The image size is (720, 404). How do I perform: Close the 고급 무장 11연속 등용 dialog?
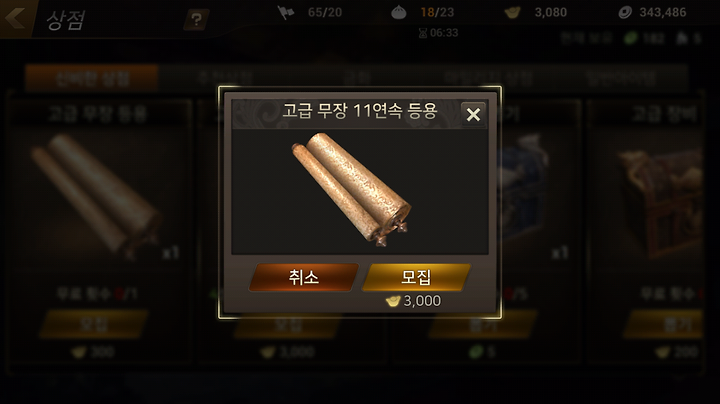click(473, 114)
